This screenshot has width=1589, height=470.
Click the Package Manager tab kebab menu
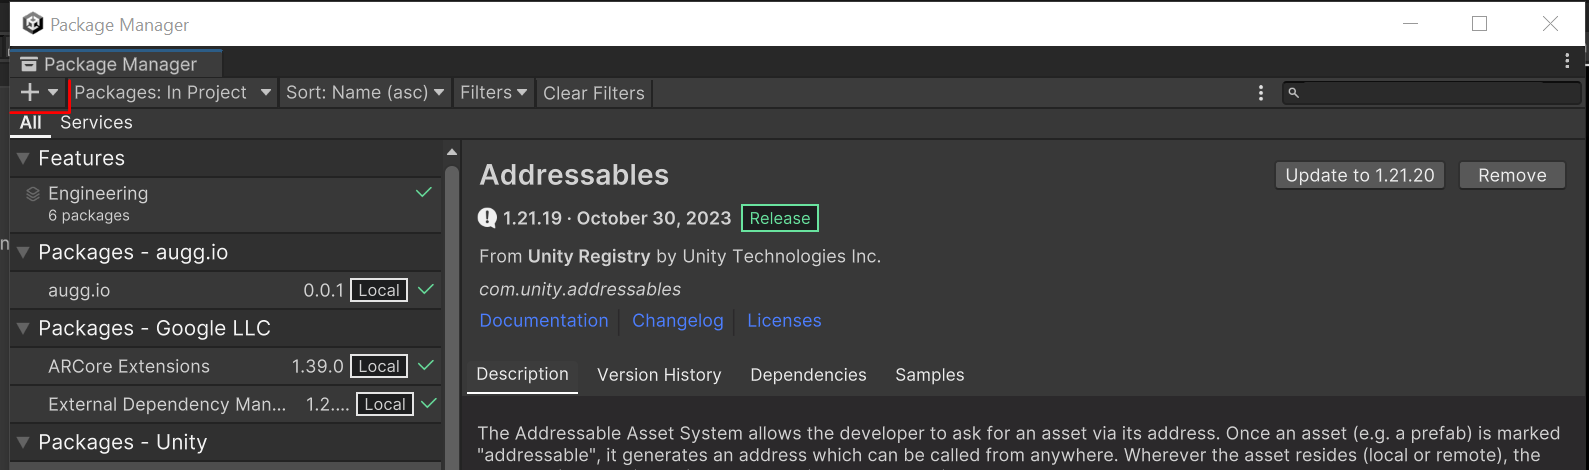point(1567,62)
